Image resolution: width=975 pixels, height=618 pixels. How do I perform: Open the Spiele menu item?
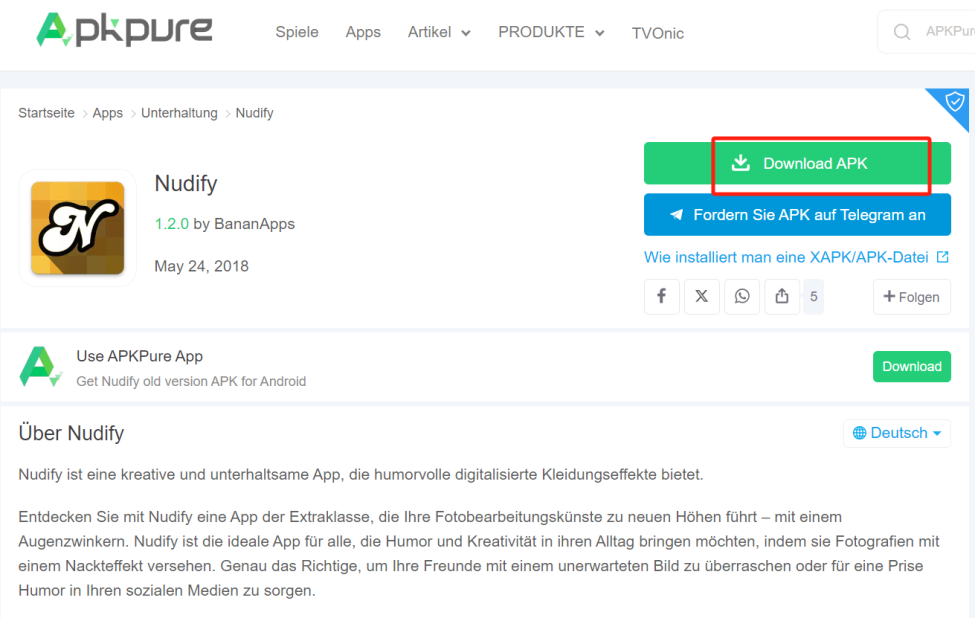coord(297,32)
